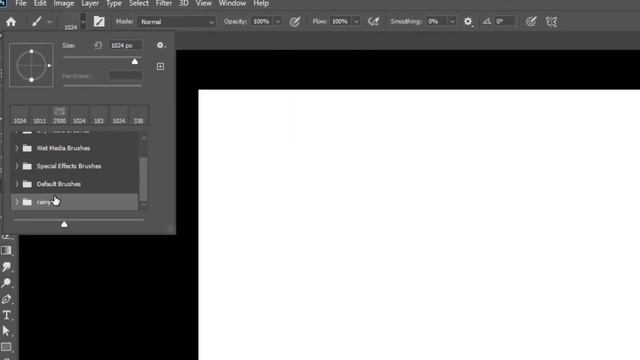
Task: Open the painting Mode dropdown
Action: pyautogui.click(x=177, y=22)
